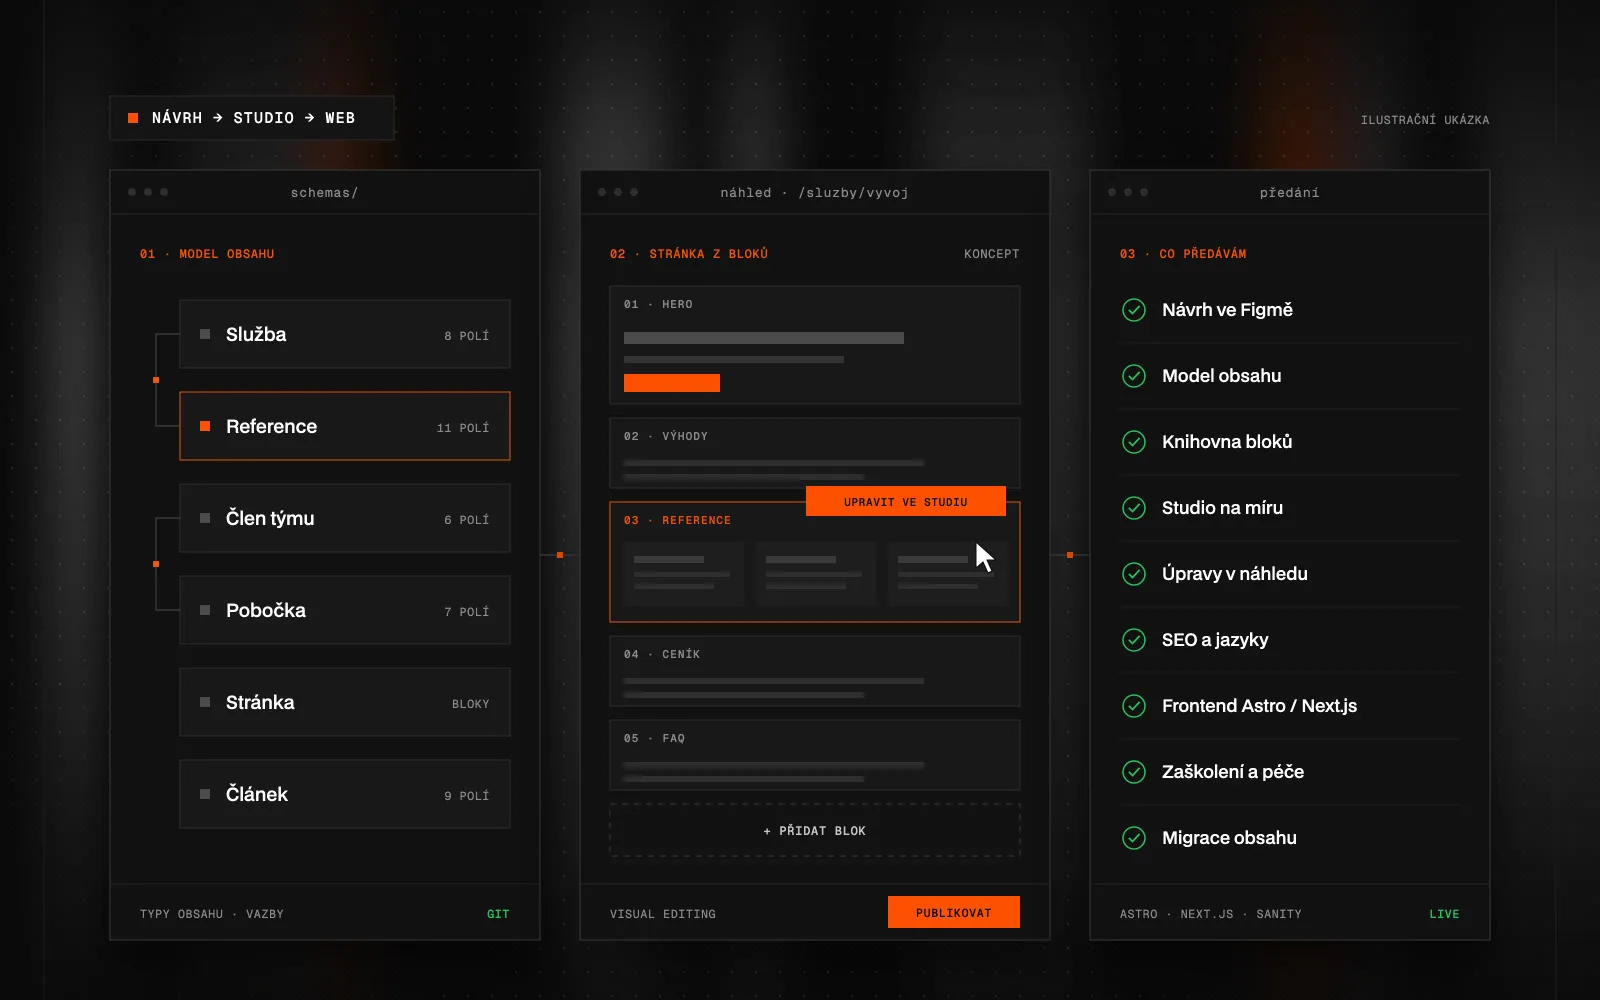1600x1000 pixels.
Task: Select the 02 Výhody block
Action: click(x=815, y=452)
